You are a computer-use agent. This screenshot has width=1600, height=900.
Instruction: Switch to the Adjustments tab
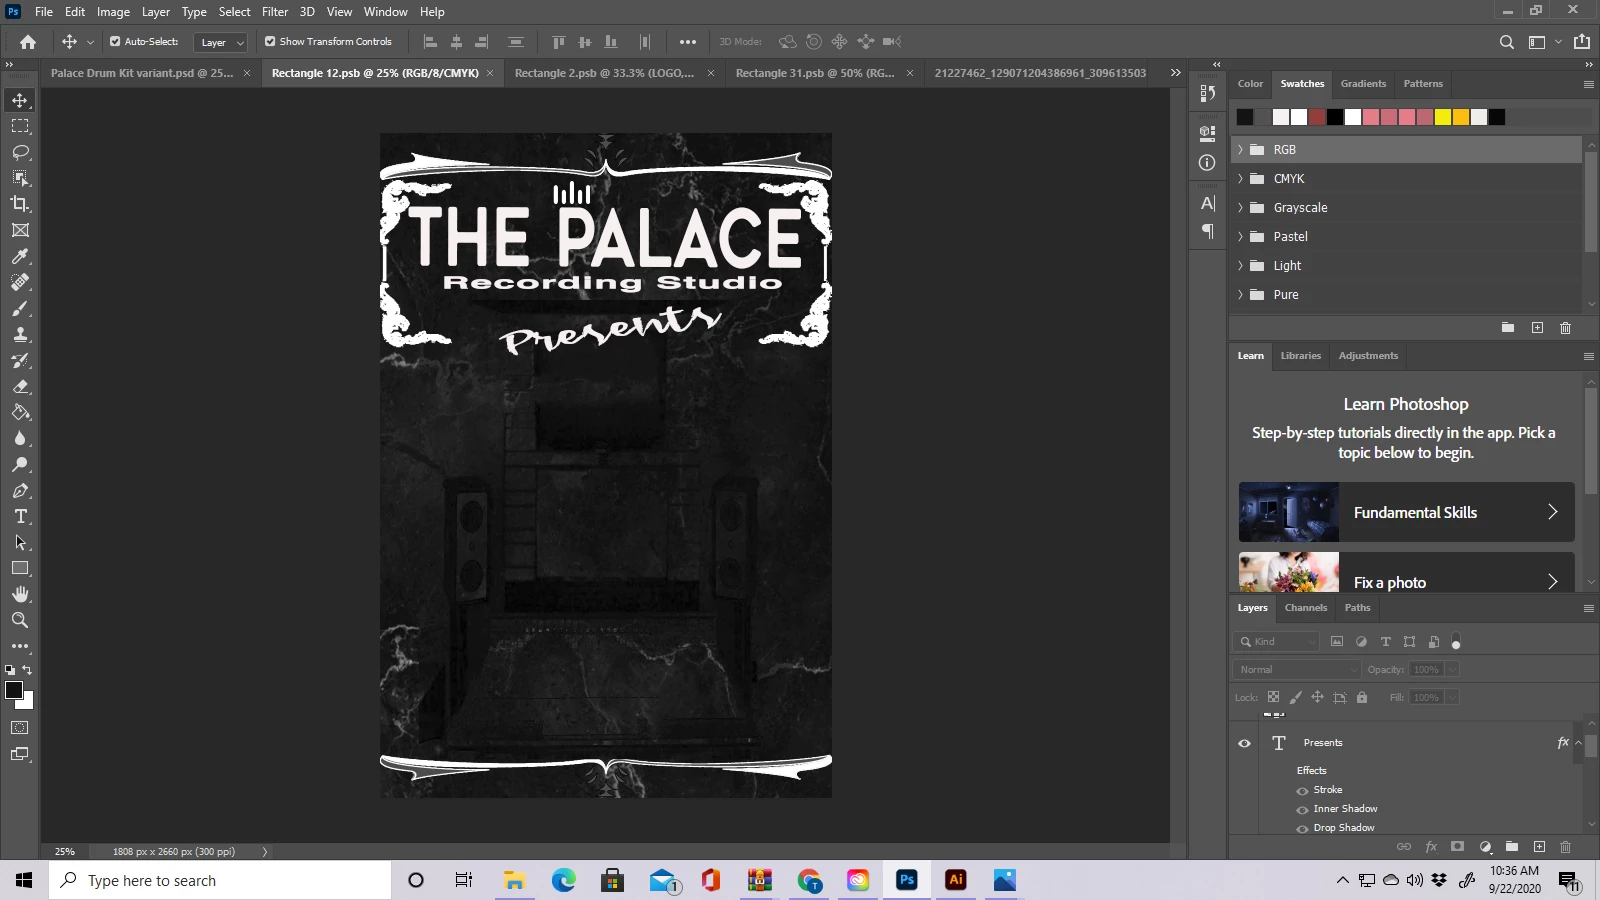point(1368,356)
